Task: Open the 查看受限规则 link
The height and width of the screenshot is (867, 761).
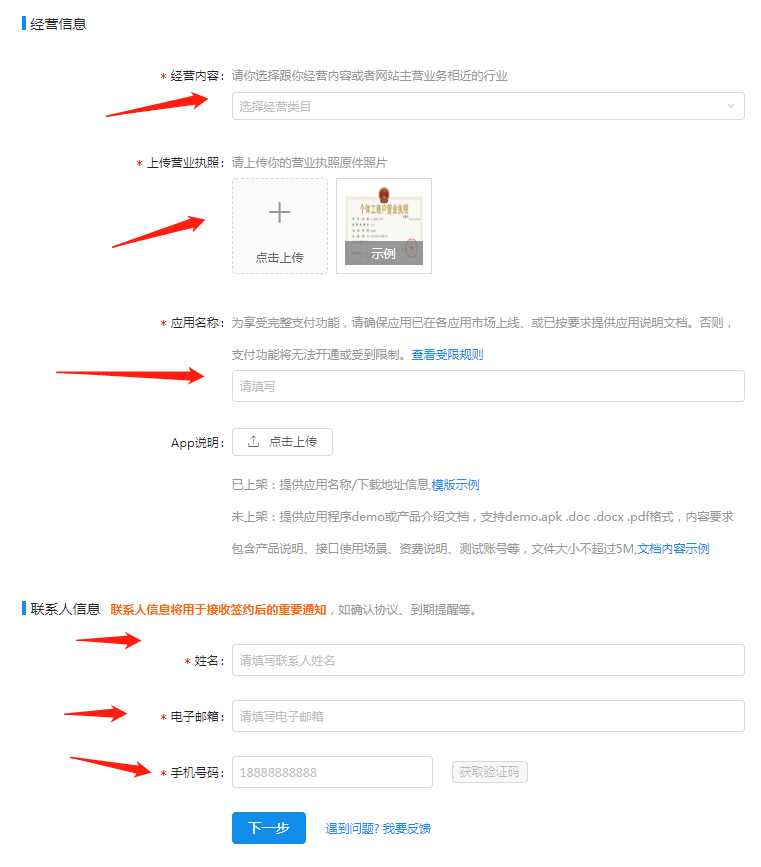Action: (x=447, y=354)
